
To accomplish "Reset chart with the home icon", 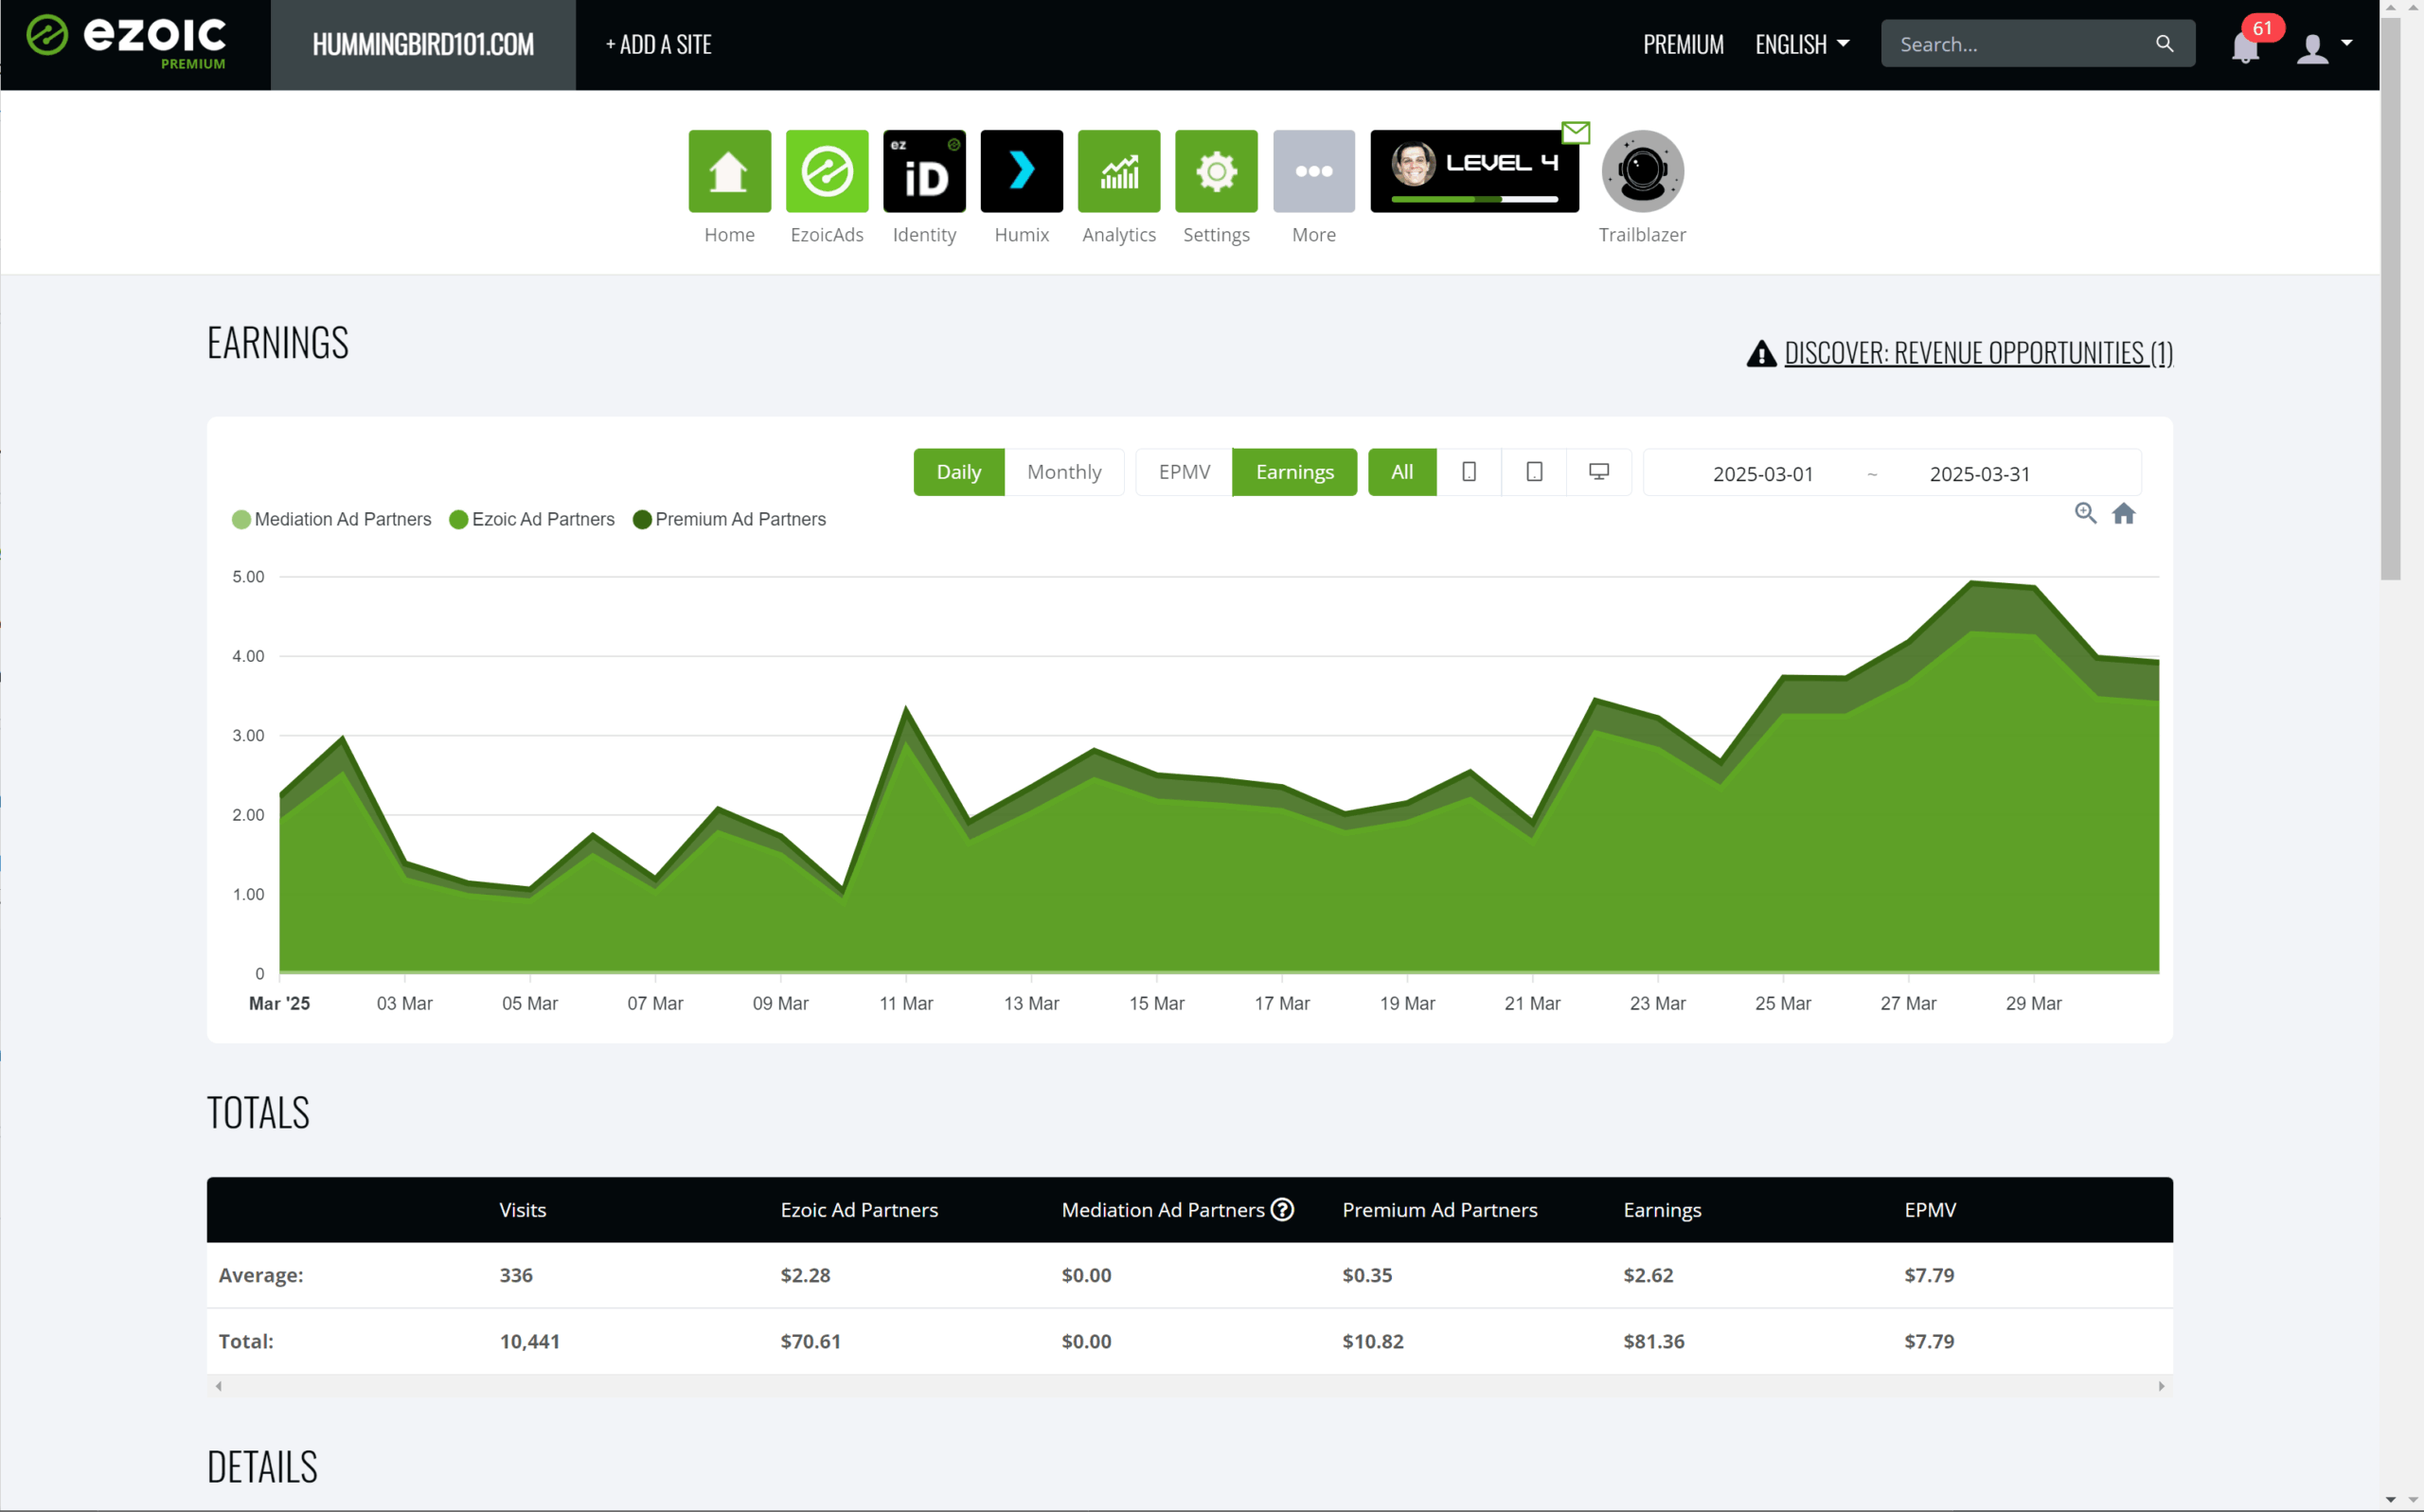I will click(2123, 513).
